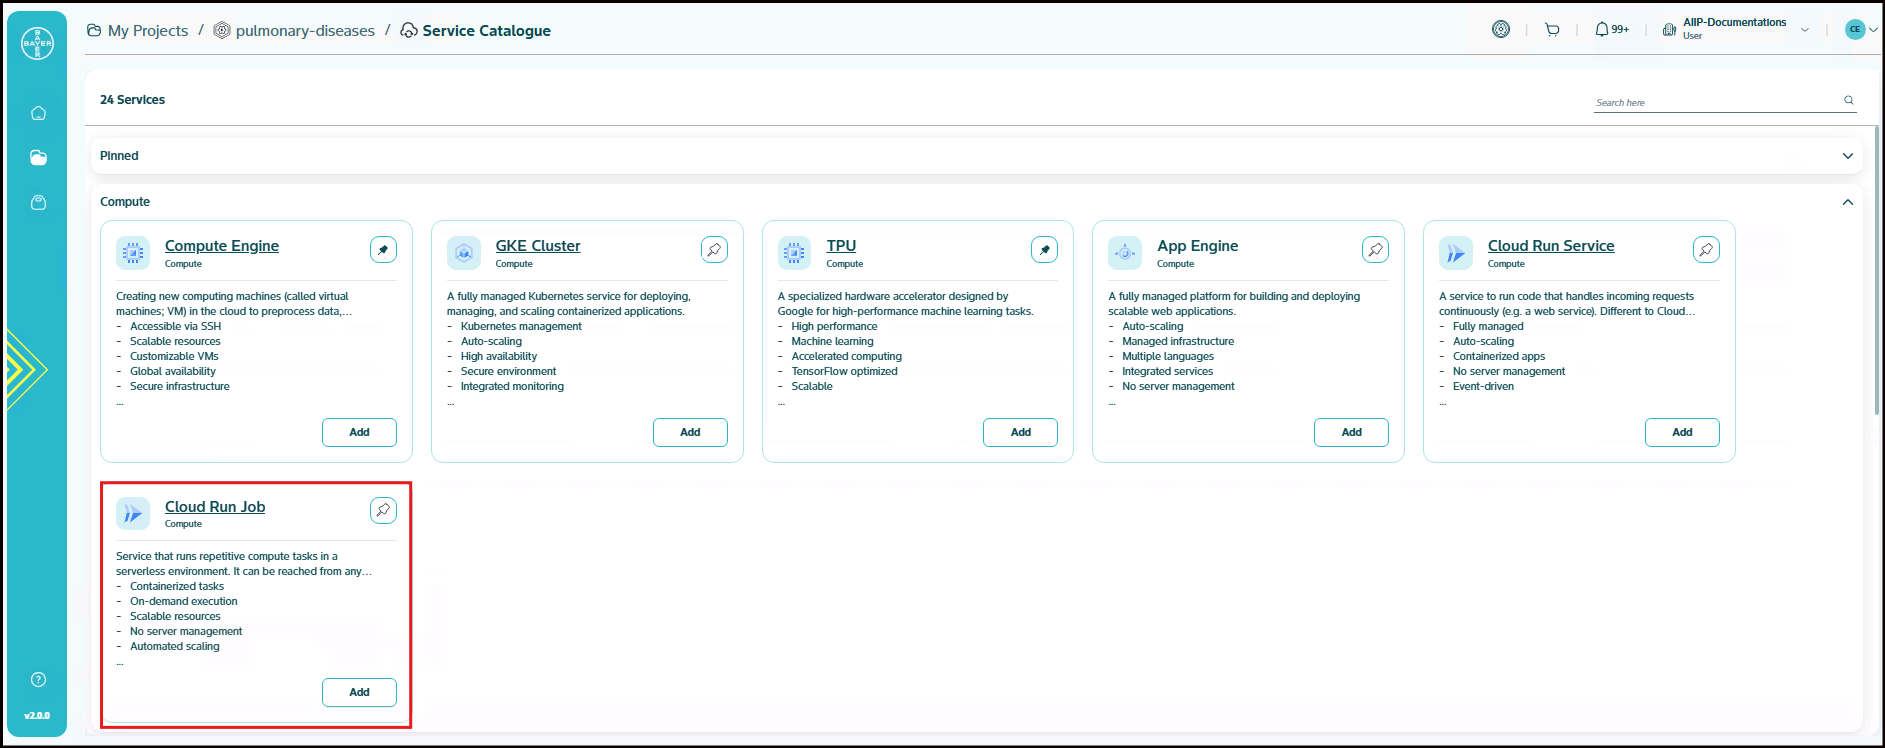Collapse the Compute section
1885x748 pixels.
(1847, 202)
